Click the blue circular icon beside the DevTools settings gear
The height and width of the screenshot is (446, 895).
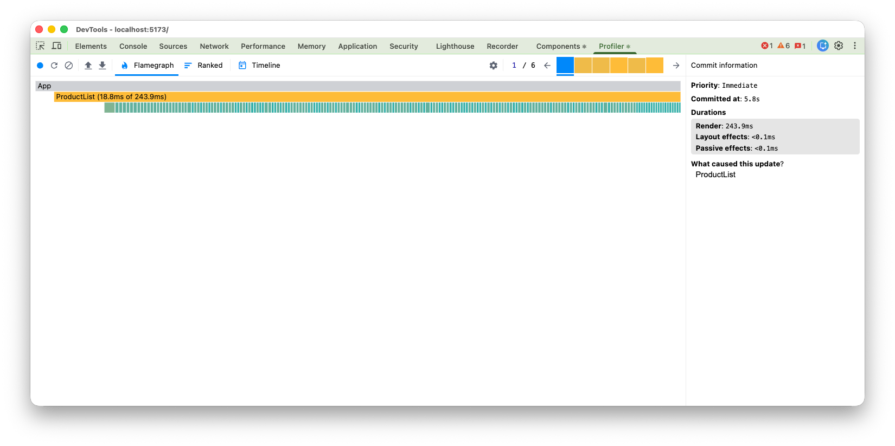pyautogui.click(x=823, y=46)
